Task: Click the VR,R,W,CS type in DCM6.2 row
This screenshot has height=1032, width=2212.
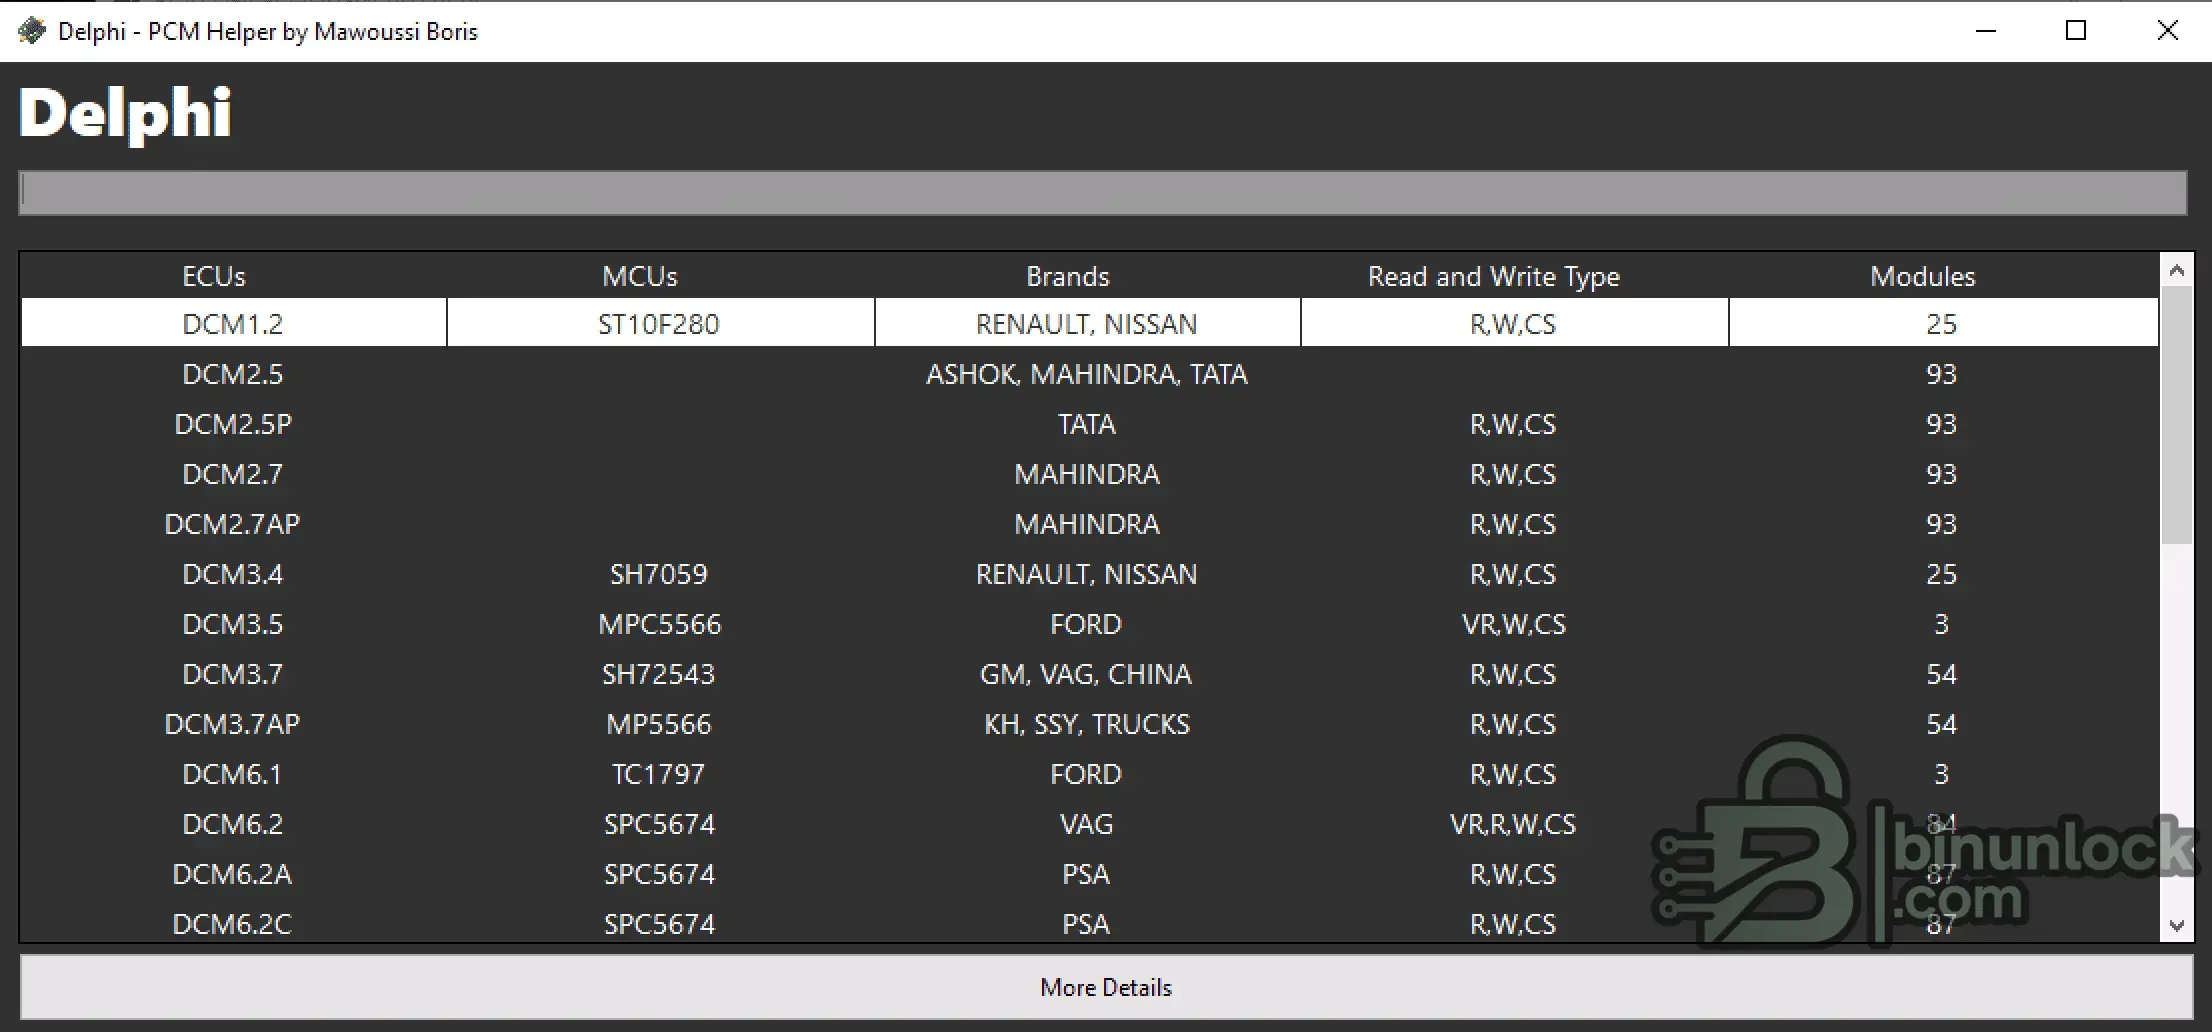Action: [x=1513, y=824]
